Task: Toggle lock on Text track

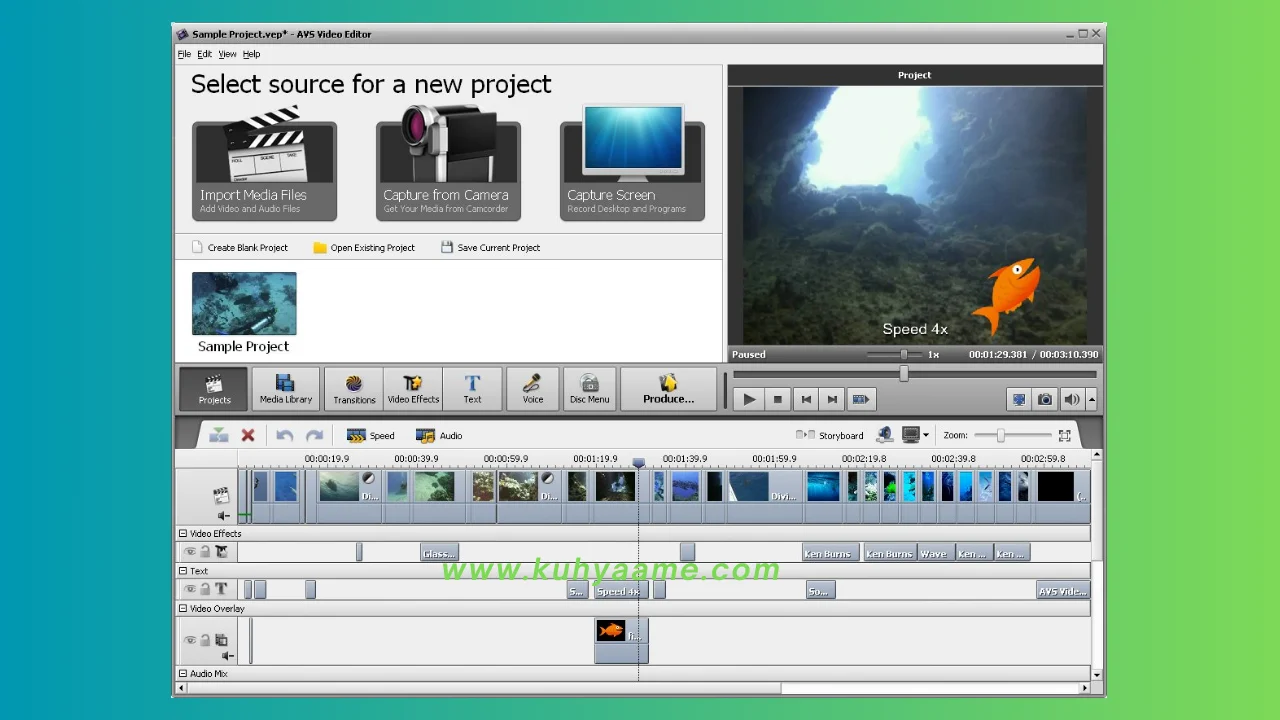Action: pos(205,589)
